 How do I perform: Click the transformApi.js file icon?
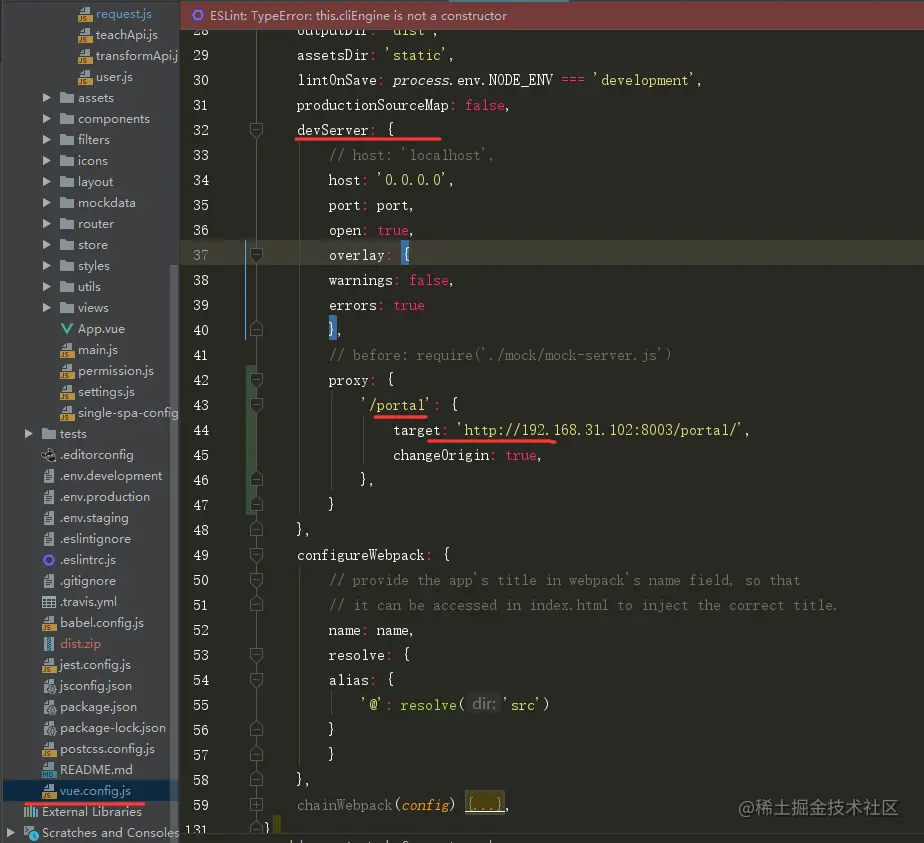(x=85, y=56)
